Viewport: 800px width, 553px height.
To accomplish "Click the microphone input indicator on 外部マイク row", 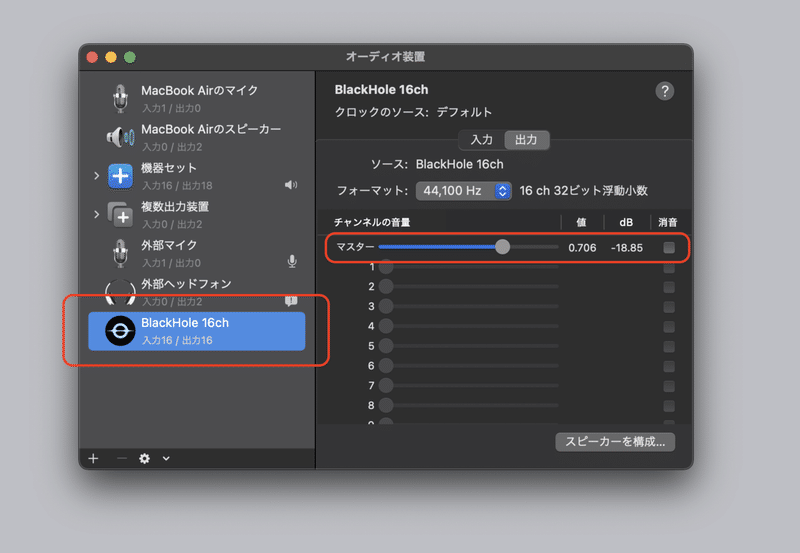I will coord(292,261).
